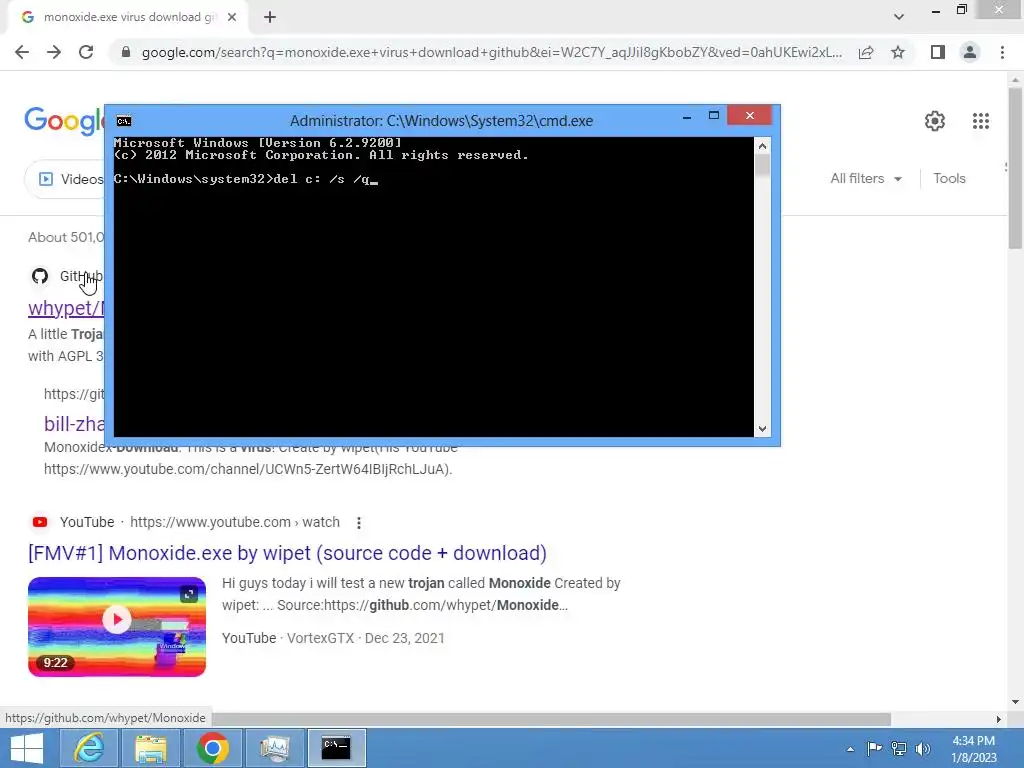Open the bill-zha result link
This screenshot has width=1024, height=768.
(74, 424)
